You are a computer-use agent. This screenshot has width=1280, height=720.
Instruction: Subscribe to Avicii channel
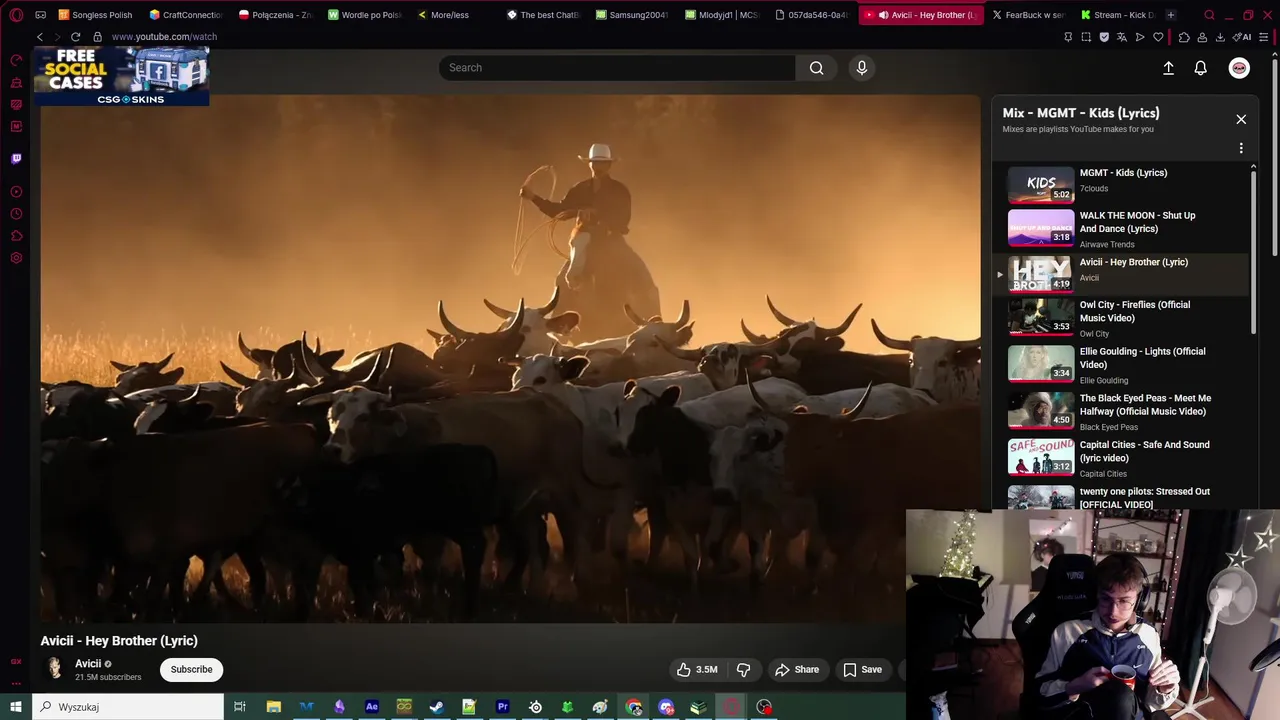[x=191, y=670]
